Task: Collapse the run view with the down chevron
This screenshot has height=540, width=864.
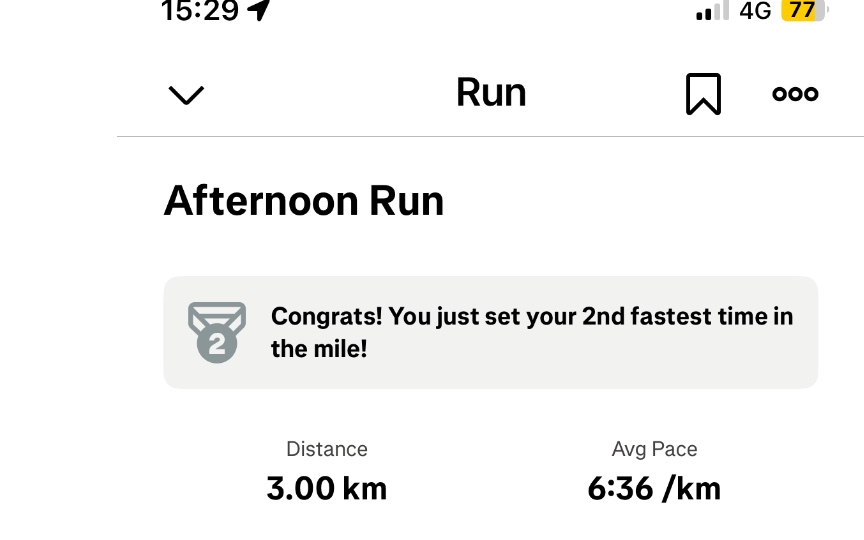Action: coord(186,95)
